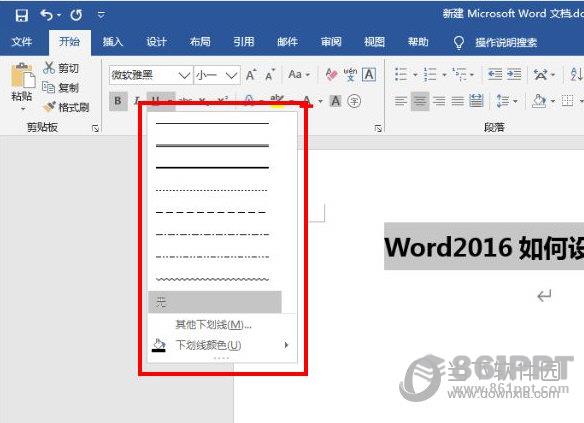Click the Sort icon in paragraph group
Image resolution: width=584 pixels, height=423 pixels.
(576, 74)
